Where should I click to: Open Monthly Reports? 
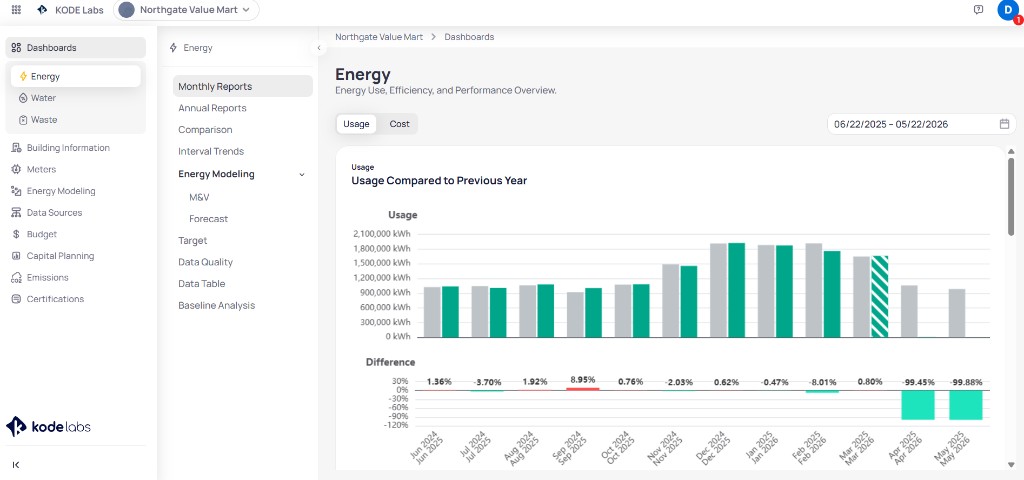pyautogui.click(x=243, y=86)
